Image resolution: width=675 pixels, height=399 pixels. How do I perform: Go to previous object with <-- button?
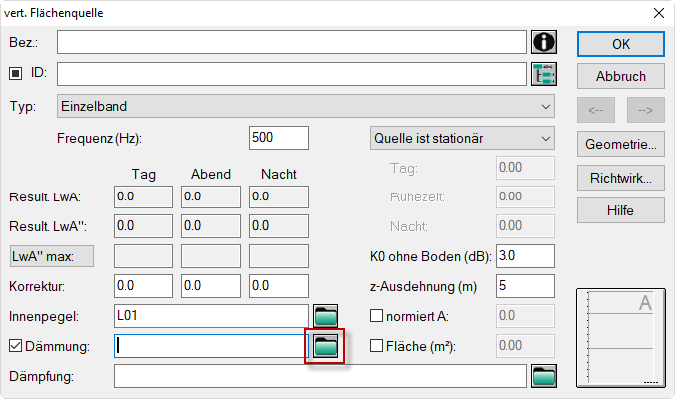pyautogui.click(x=596, y=110)
